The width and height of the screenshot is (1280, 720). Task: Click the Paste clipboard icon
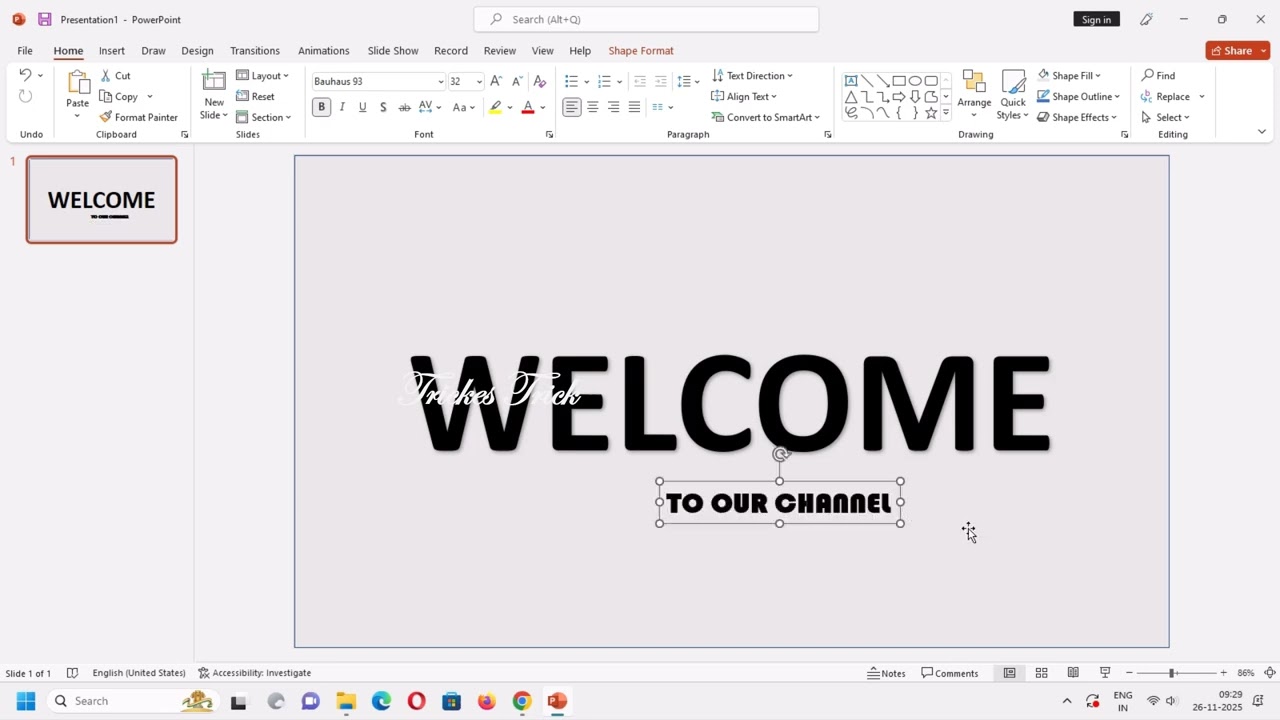[x=77, y=83]
